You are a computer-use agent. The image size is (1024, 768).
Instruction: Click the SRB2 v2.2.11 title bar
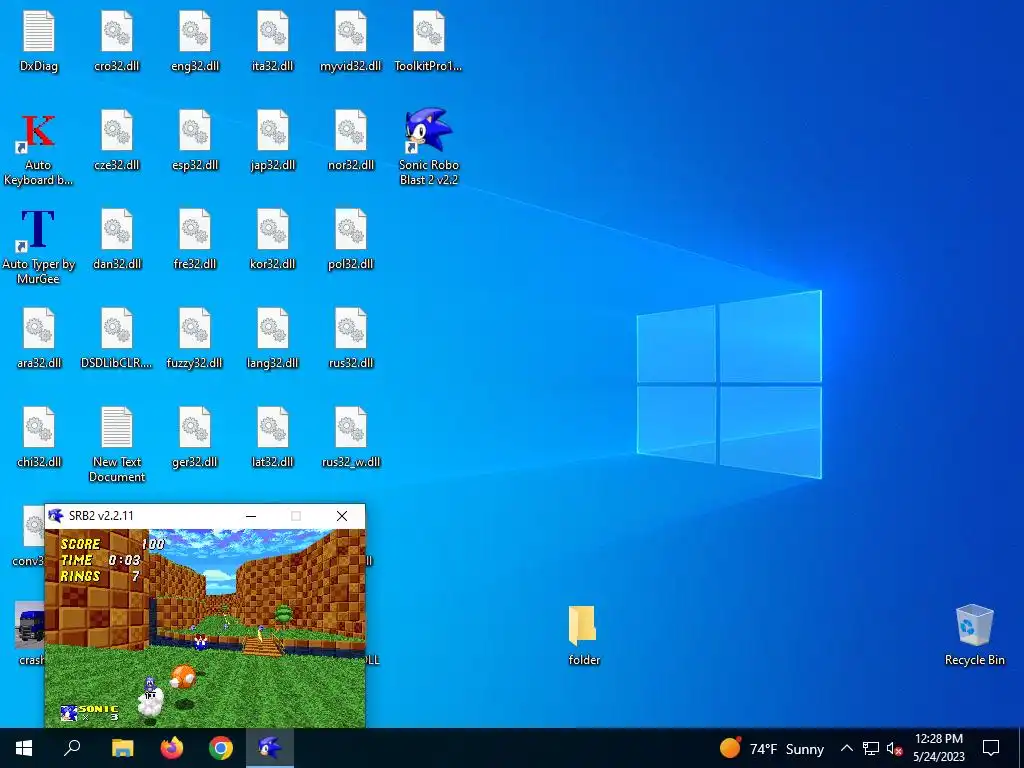[205, 516]
